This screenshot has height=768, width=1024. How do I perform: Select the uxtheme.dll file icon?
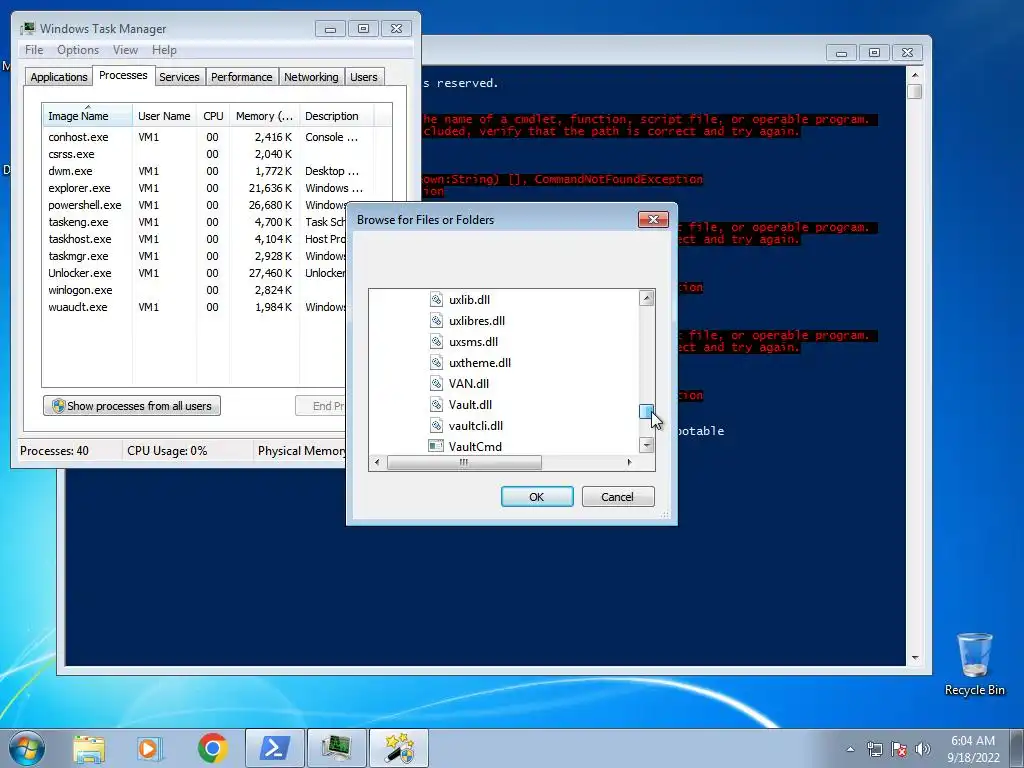pyautogui.click(x=436, y=362)
